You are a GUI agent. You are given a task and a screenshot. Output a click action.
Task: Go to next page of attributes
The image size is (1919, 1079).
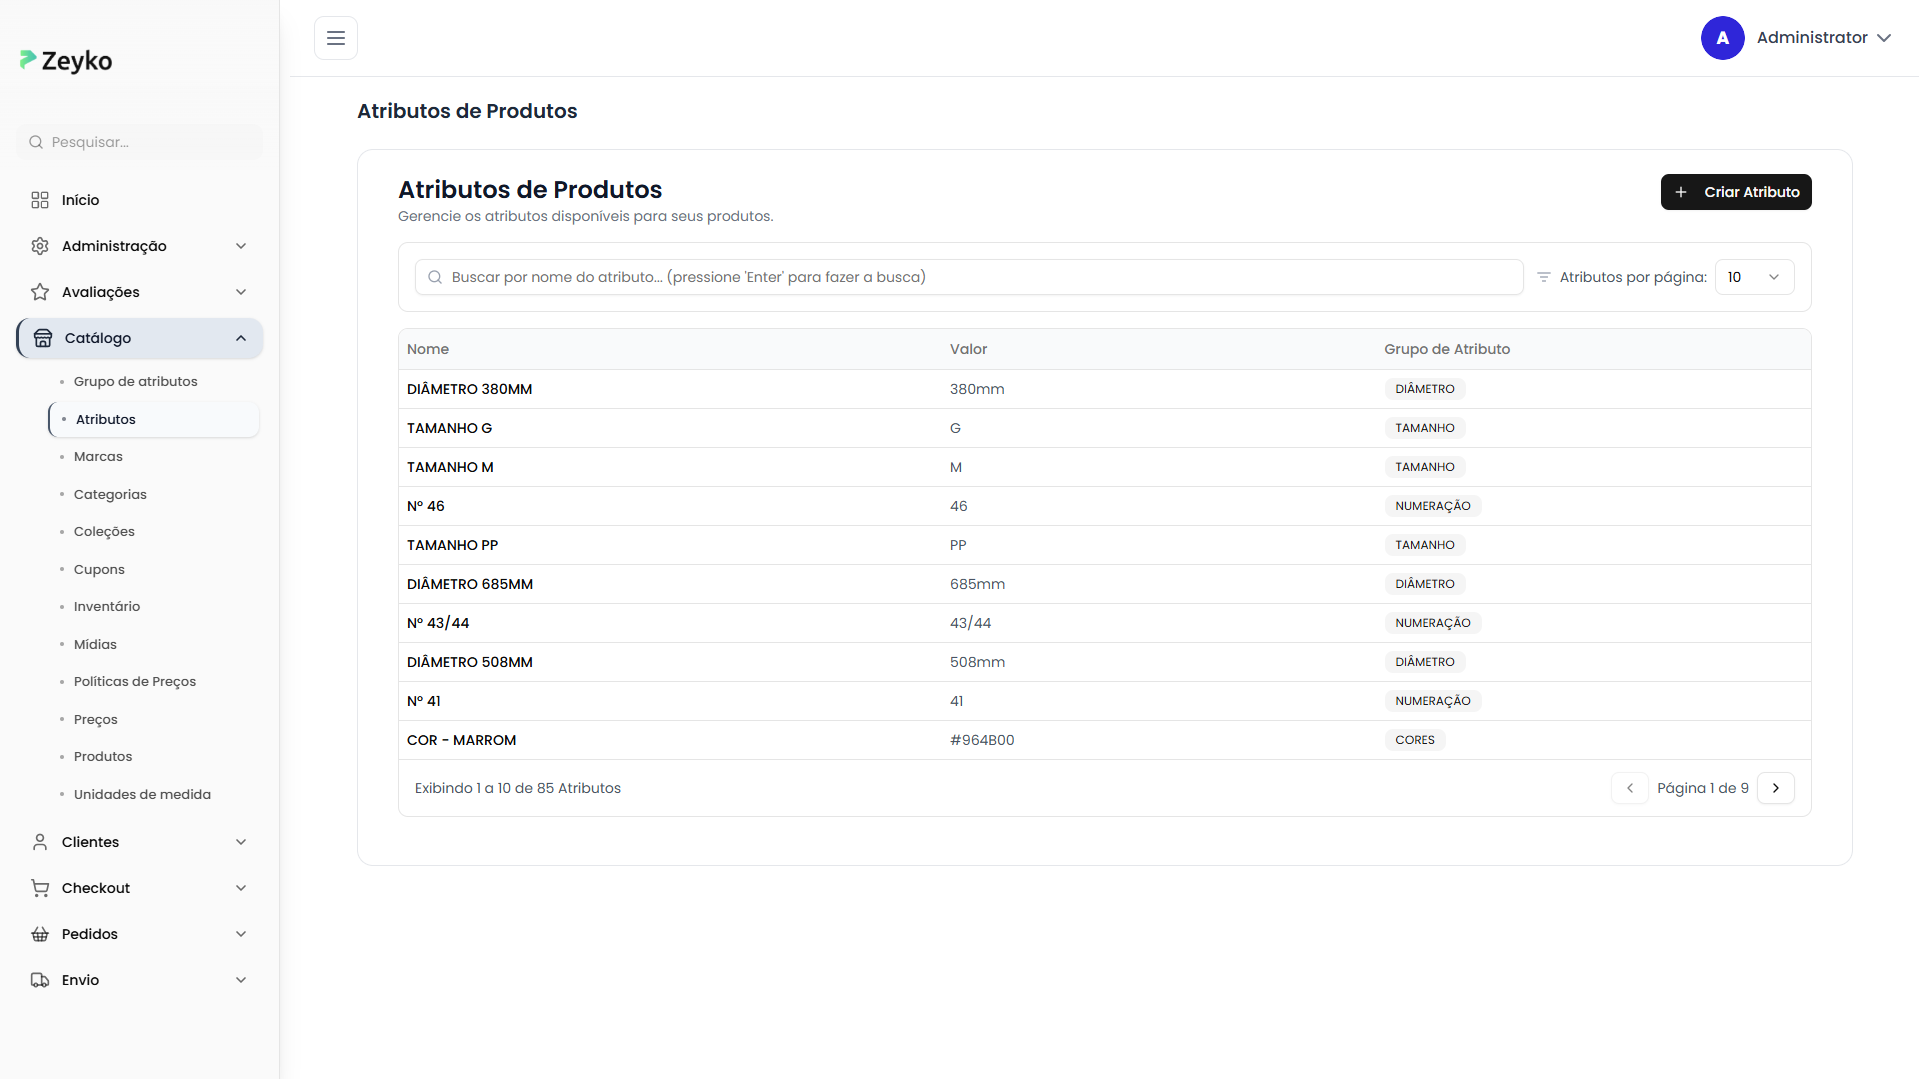(x=1776, y=788)
